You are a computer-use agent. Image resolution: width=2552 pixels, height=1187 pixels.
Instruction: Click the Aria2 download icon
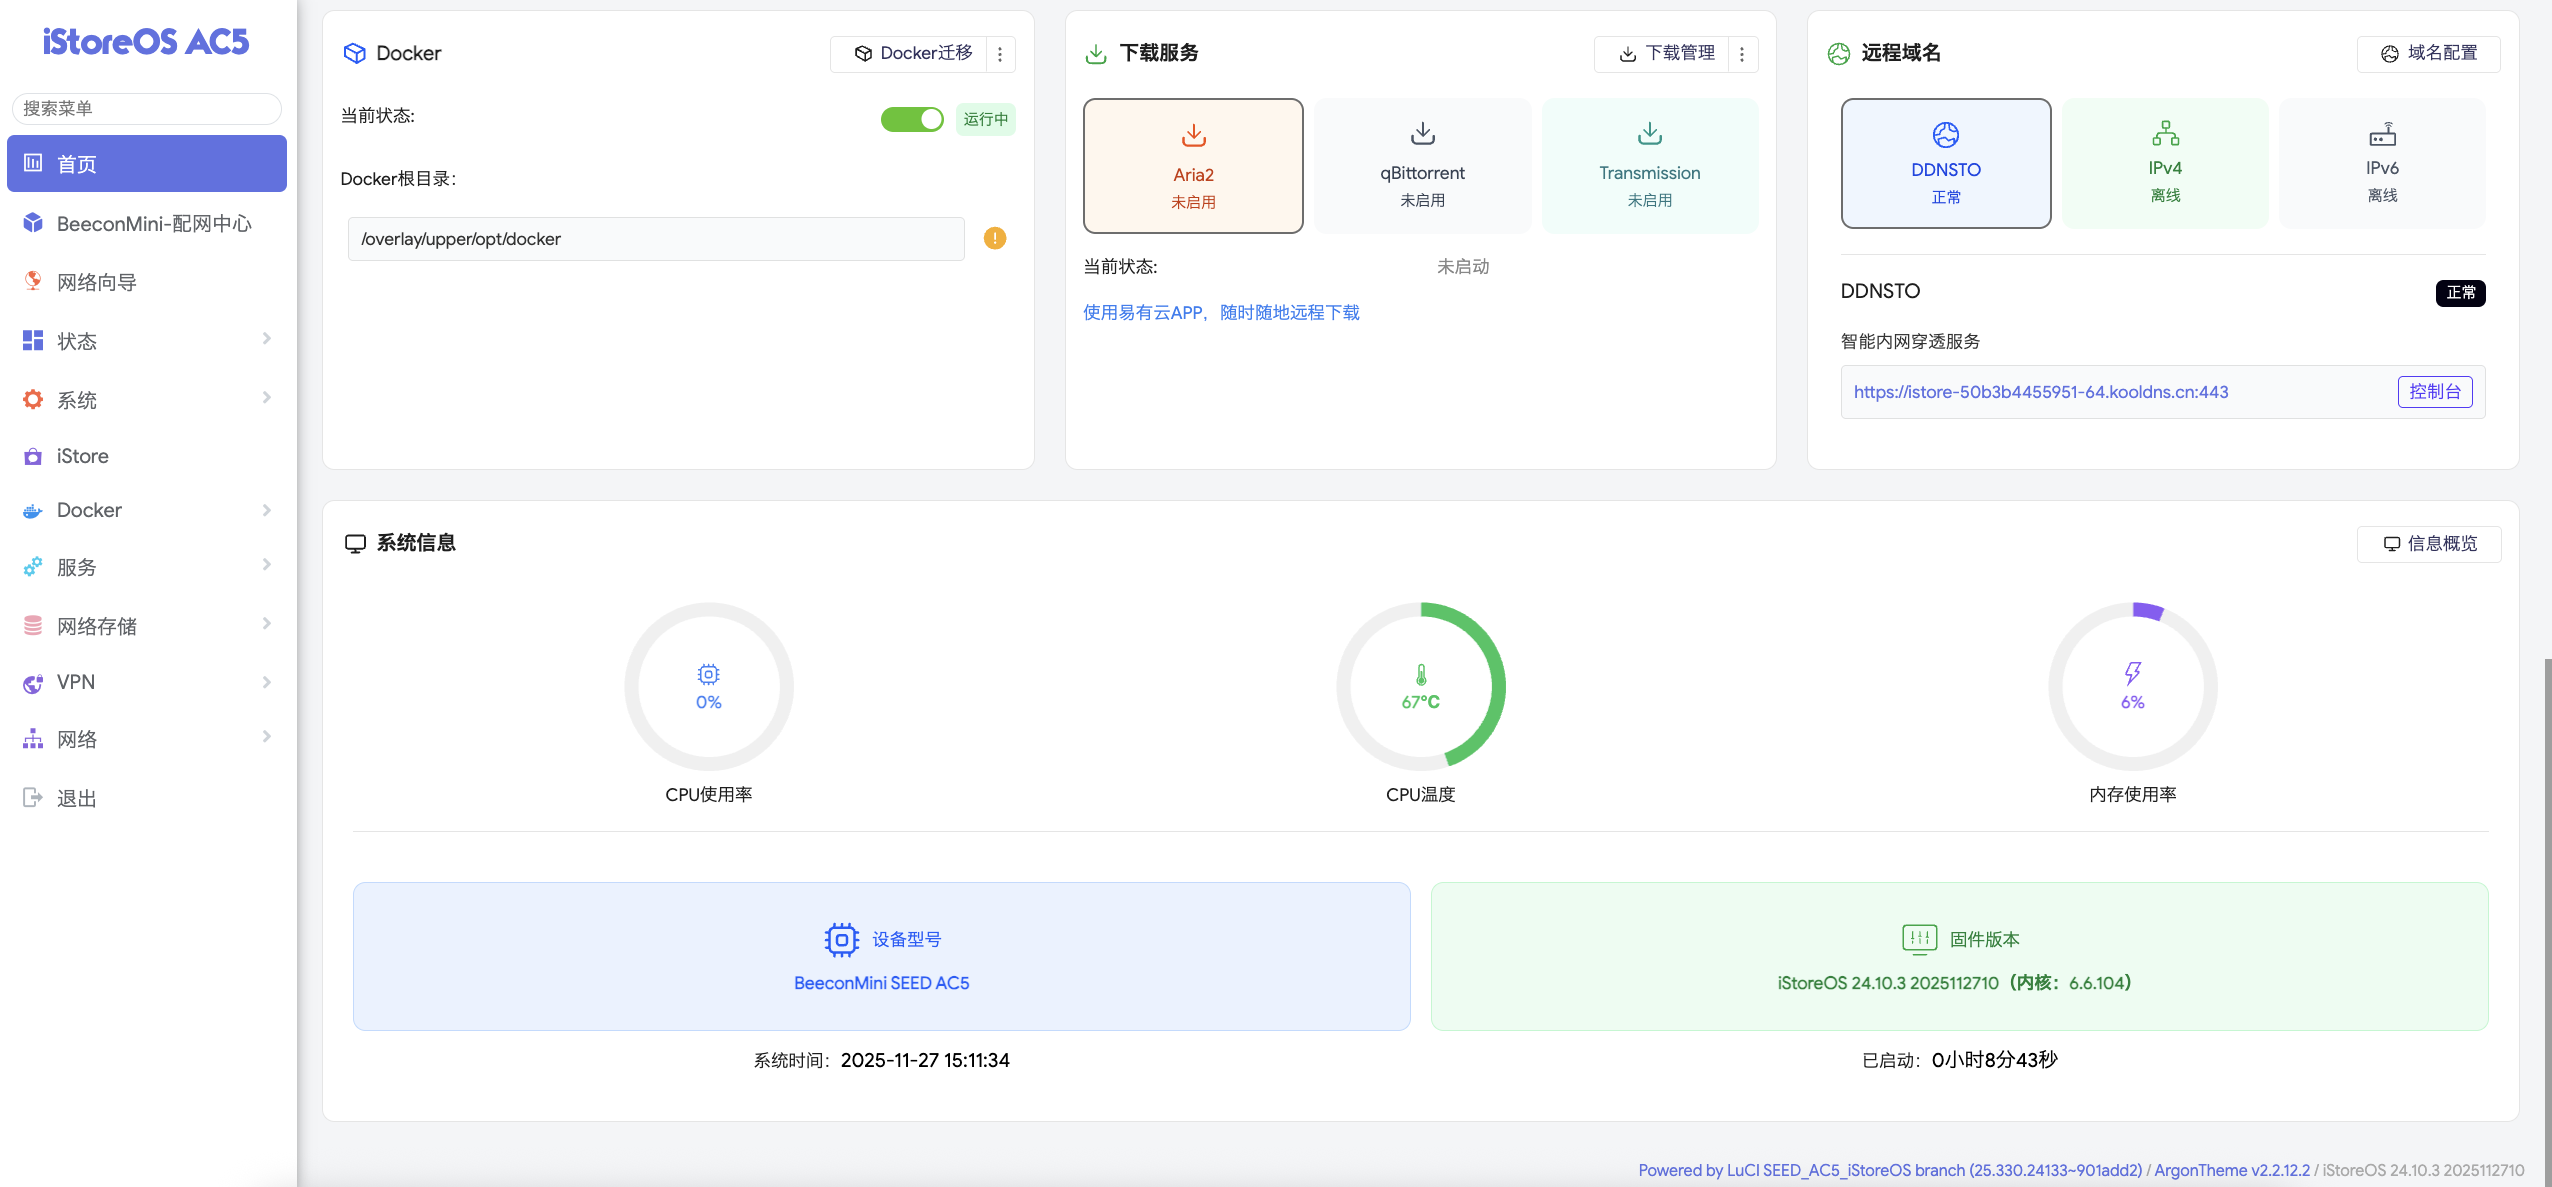pyautogui.click(x=1193, y=135)
